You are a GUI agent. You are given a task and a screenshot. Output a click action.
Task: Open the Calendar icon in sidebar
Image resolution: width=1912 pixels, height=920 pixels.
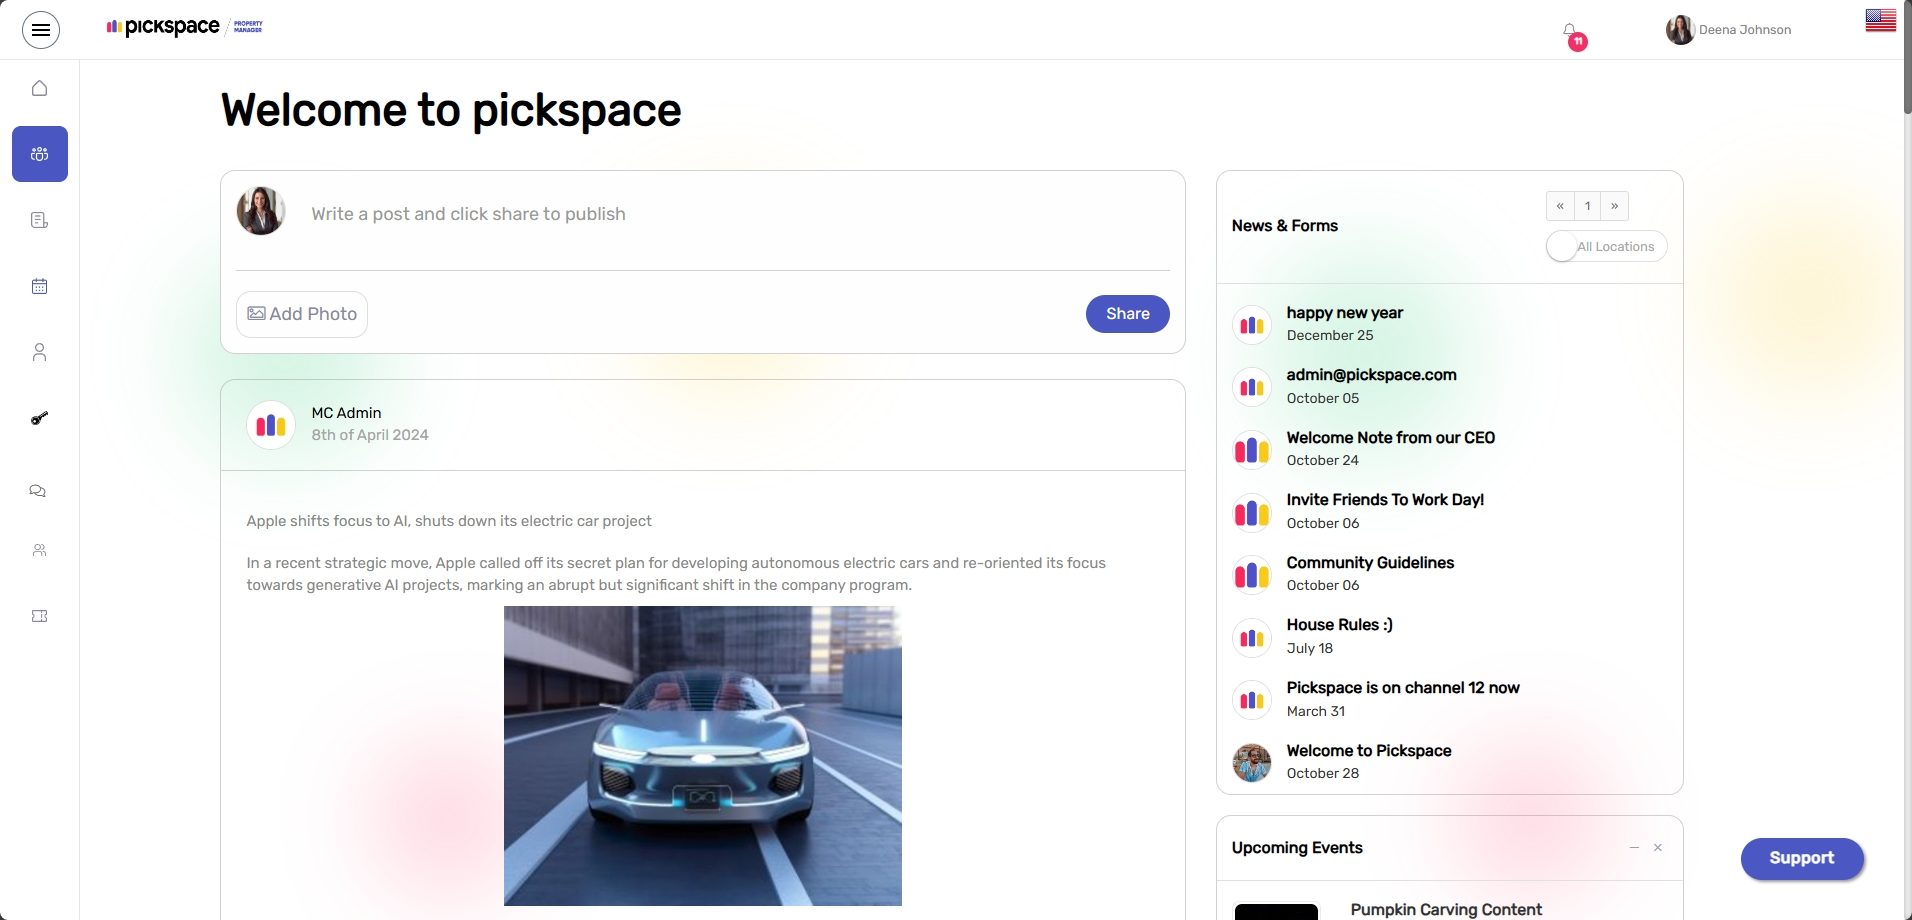point(39,287)
